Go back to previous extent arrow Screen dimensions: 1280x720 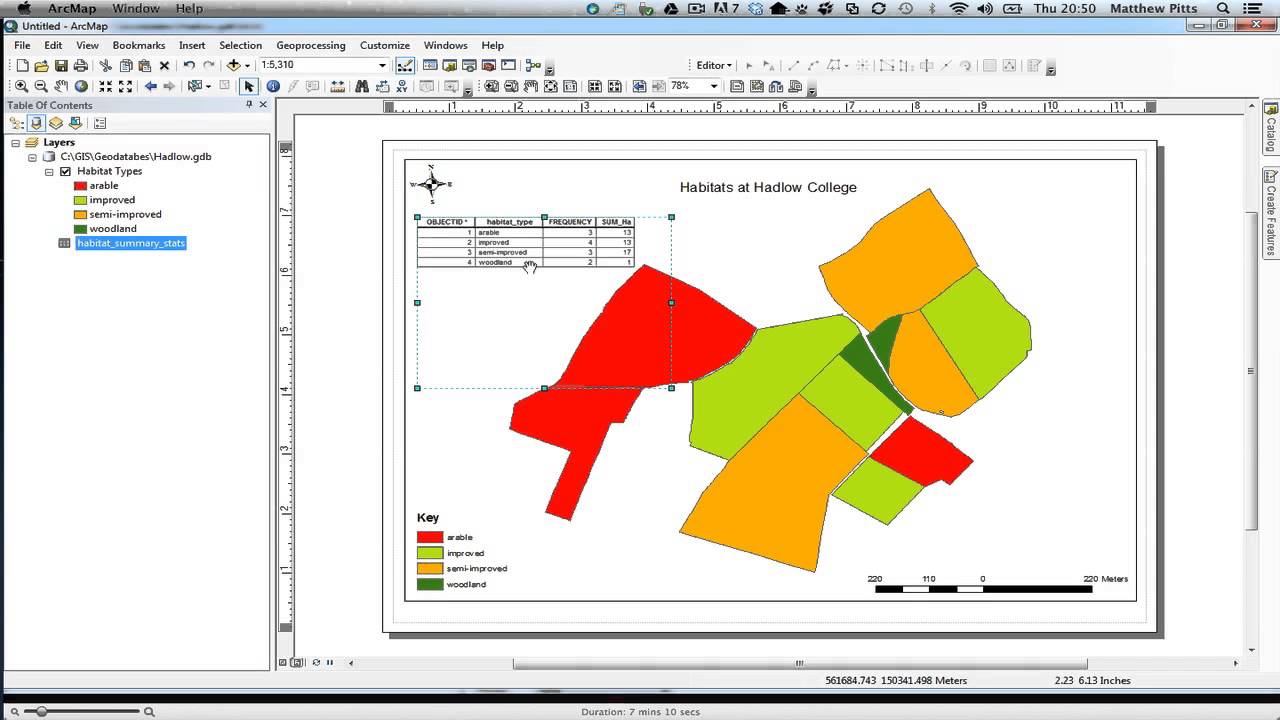coord(150,87)
